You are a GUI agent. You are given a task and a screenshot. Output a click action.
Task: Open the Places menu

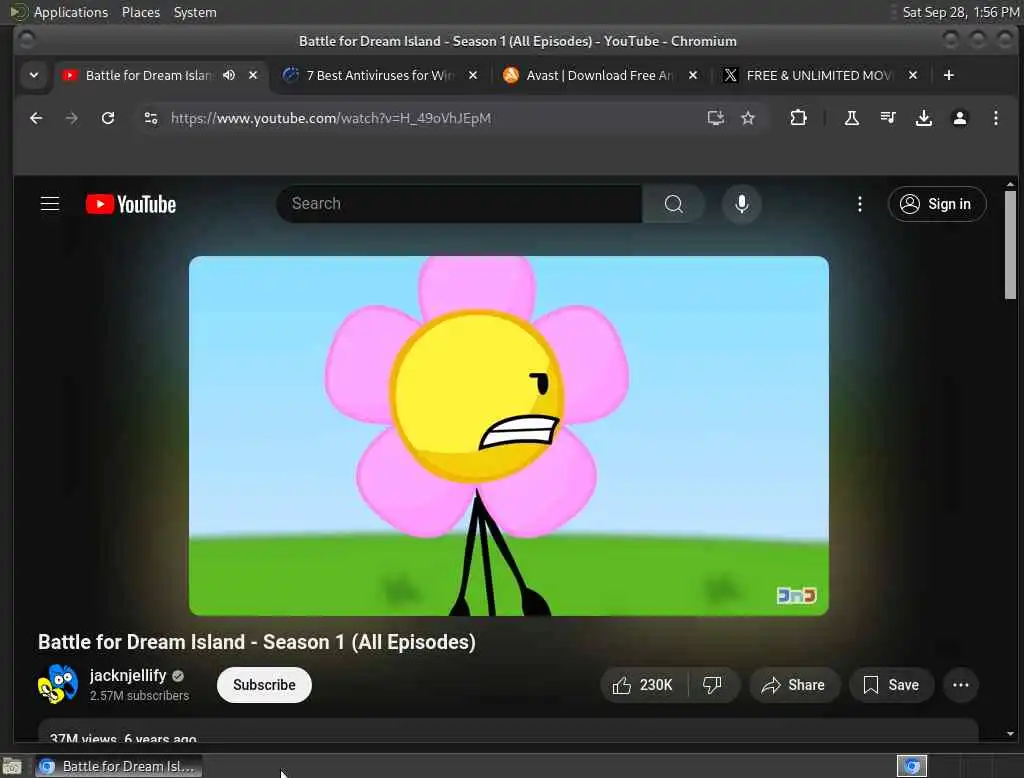click(141, 12)
